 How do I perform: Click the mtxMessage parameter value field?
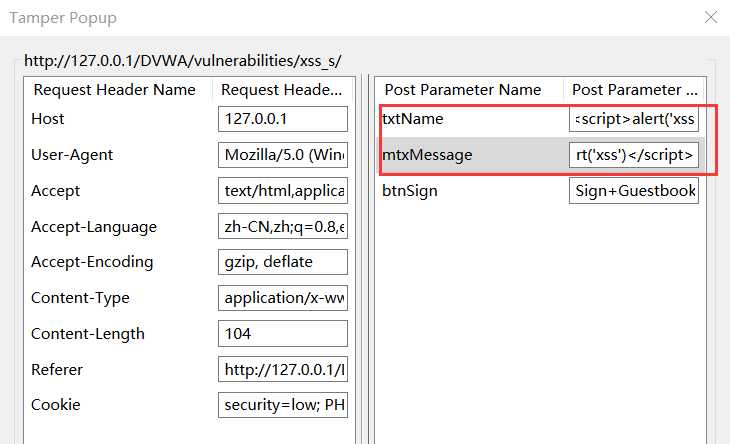[x=633, y=155]
